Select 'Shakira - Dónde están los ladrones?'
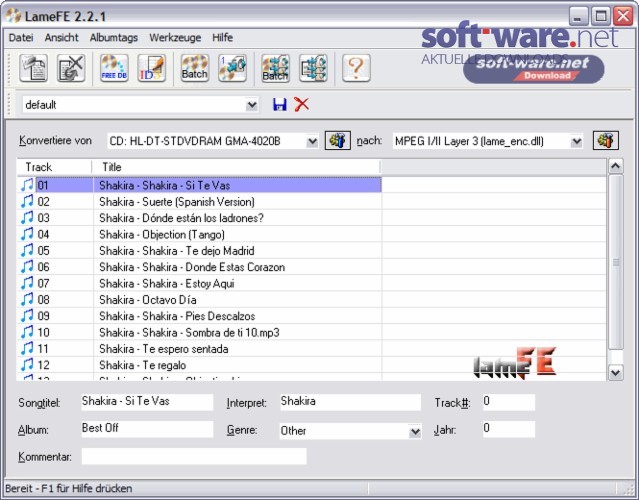The height and width of the screenshot is (500, 639). [181, 218]
